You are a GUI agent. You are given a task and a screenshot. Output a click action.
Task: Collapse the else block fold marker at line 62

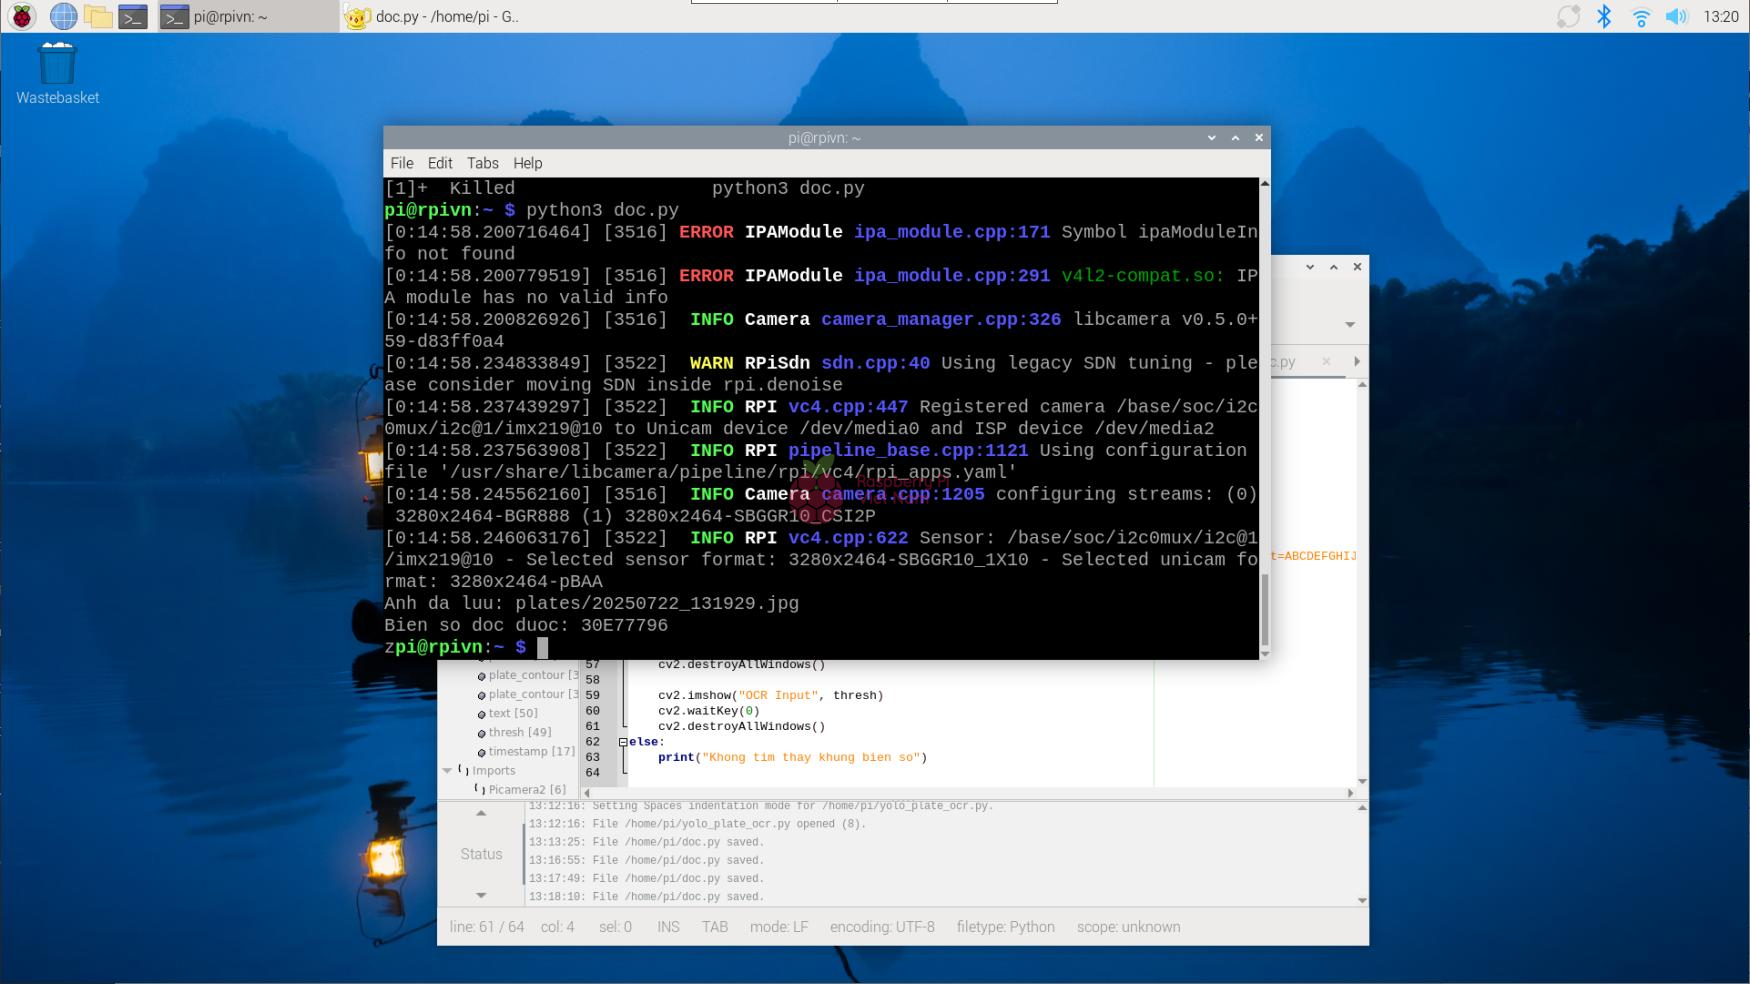tap(623, 742)
